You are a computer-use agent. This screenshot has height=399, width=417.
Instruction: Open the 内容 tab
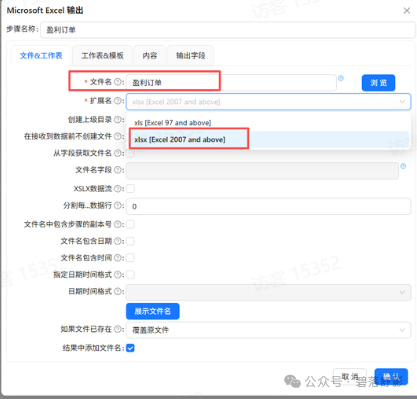(150, 56)
